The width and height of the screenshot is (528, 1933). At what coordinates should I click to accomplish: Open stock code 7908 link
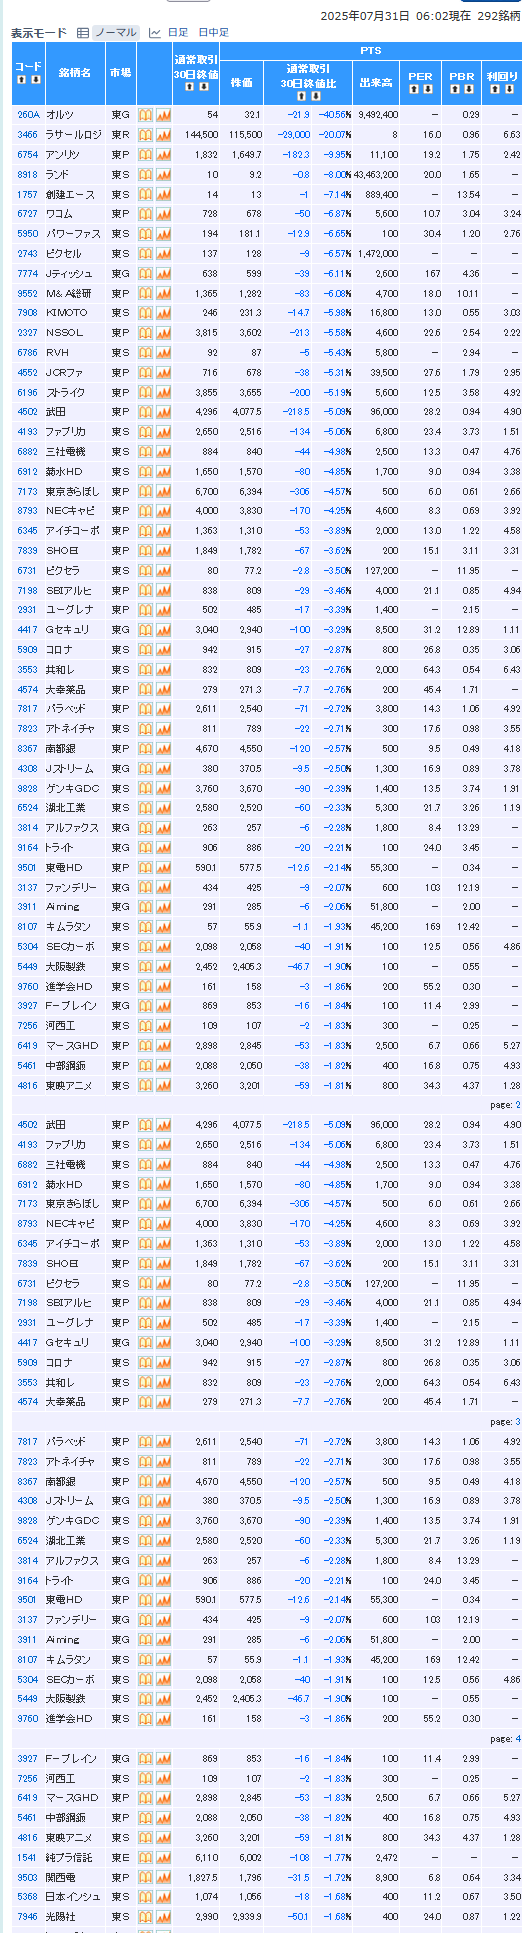point(27,312)
